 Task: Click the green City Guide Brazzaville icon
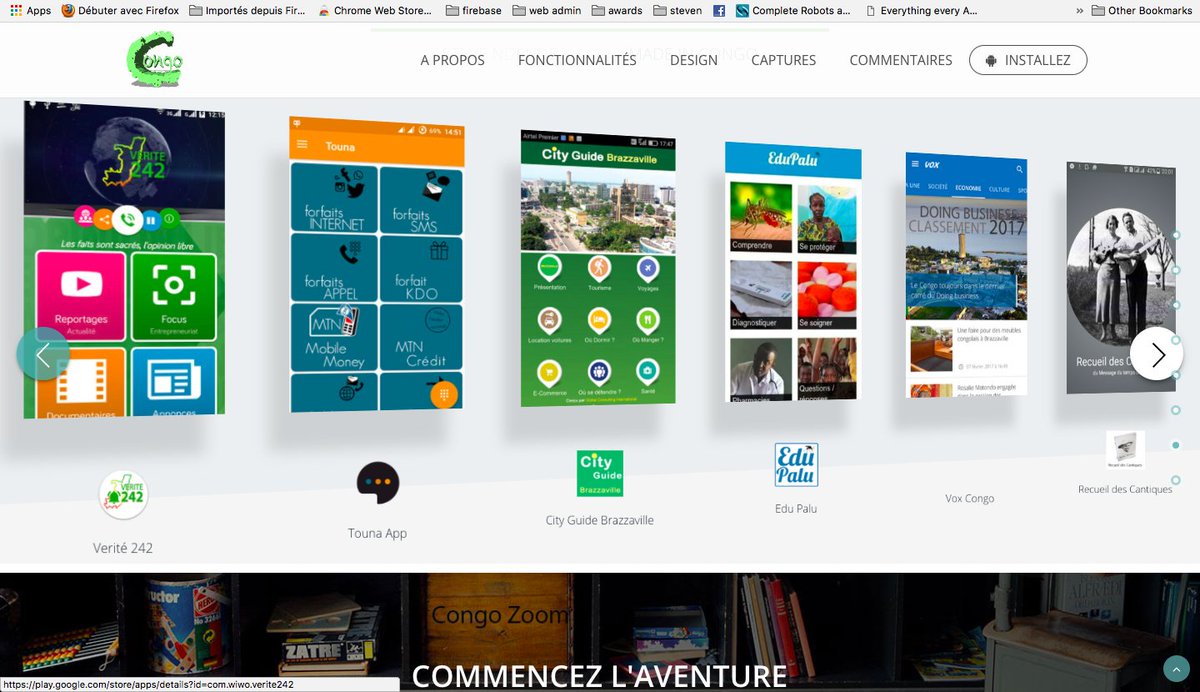600,473
